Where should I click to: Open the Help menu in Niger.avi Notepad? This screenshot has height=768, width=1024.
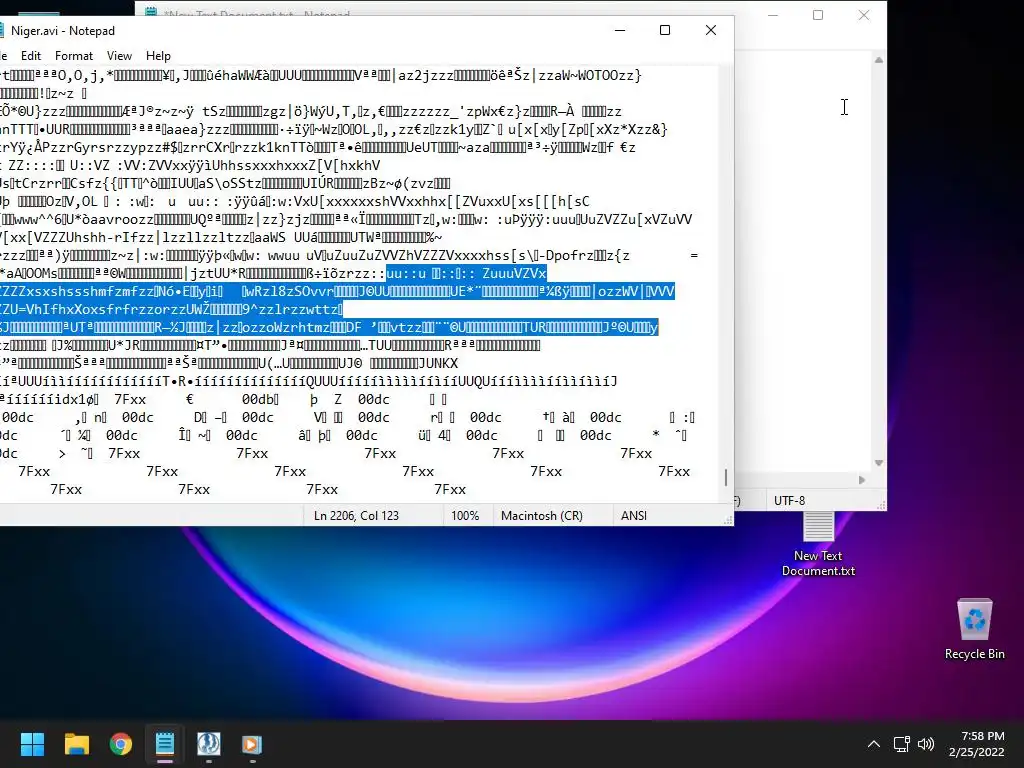158,56
